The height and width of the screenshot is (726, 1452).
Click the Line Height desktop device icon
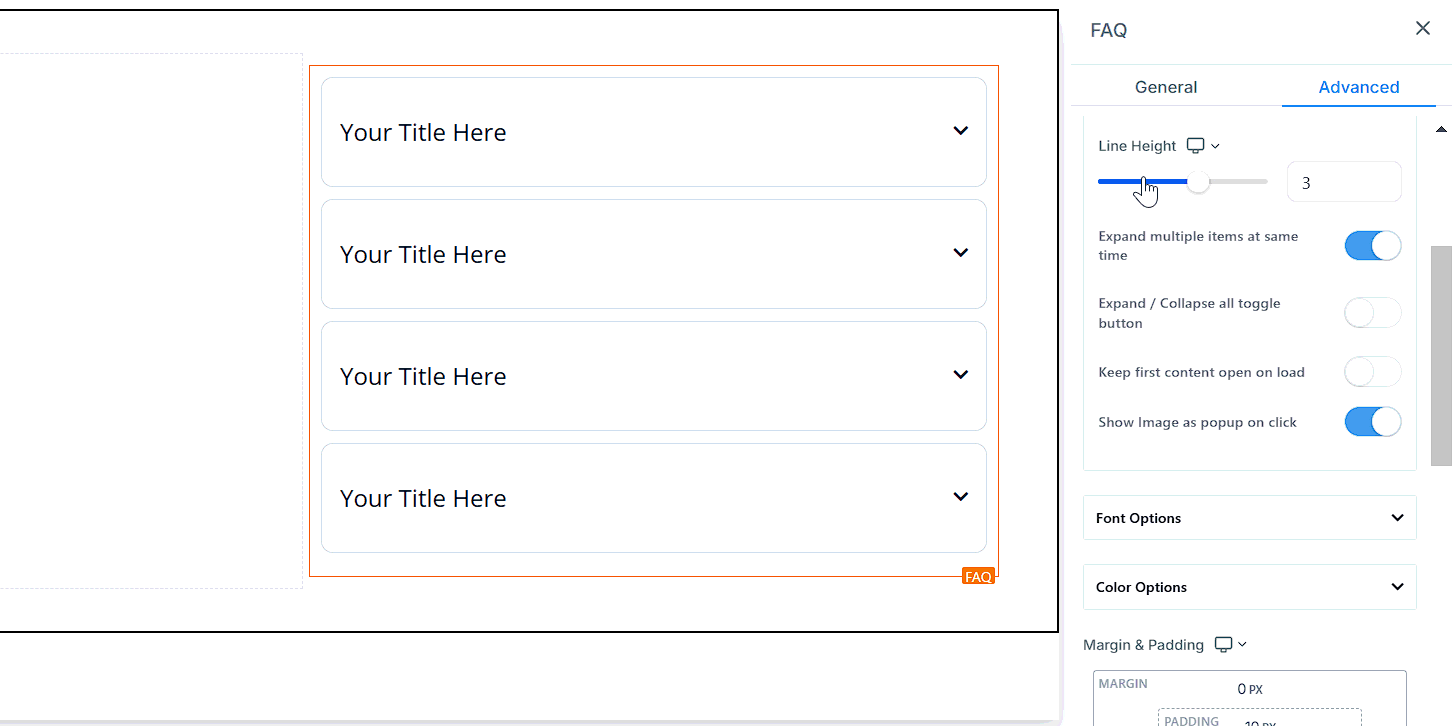(x=1195, y=146)
